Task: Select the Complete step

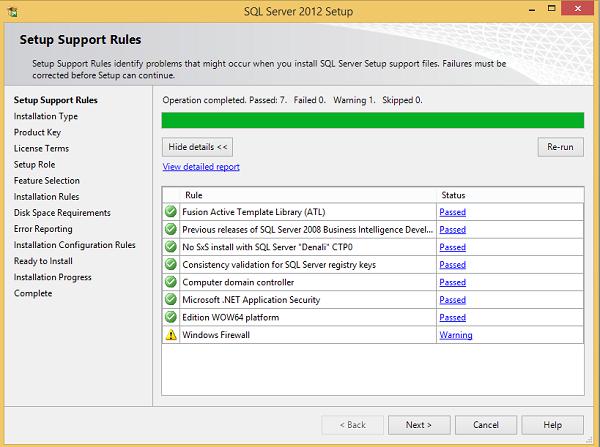Action: [x=33, y=294]
